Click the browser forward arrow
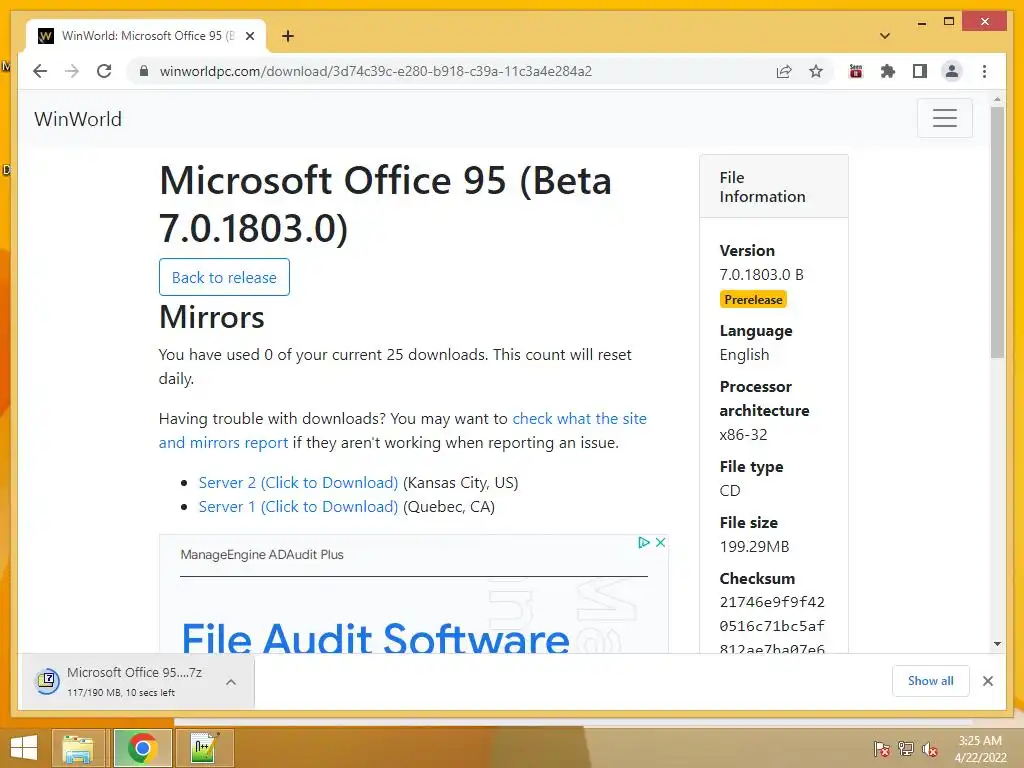This screenshot has width=1024, height=768. pyautogui.click(x=72, y=71)
